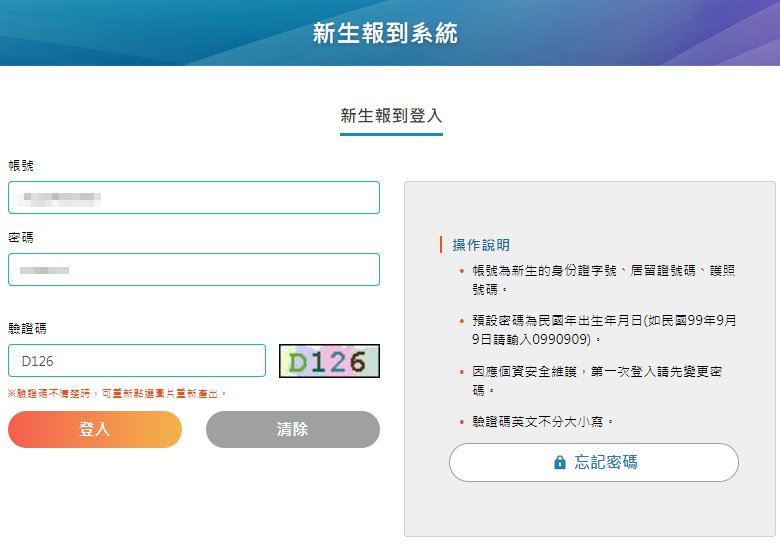Screen dimensions: 780x544
Task: Click the 帳號 account input field
Action: click(x=194, y=198)
